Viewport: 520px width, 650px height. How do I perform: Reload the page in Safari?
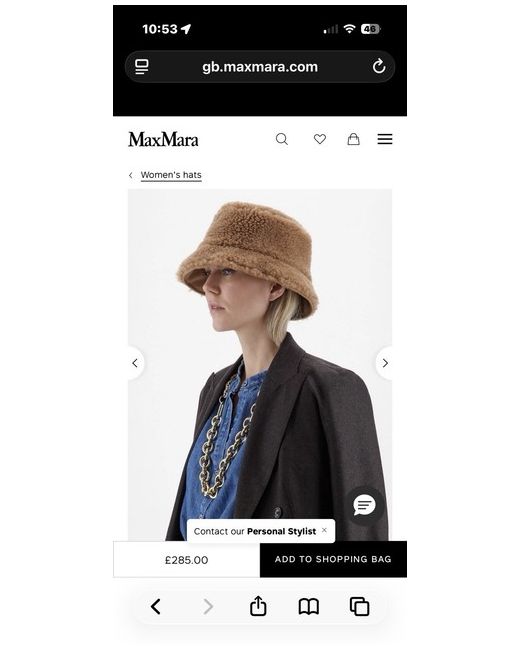379,66
